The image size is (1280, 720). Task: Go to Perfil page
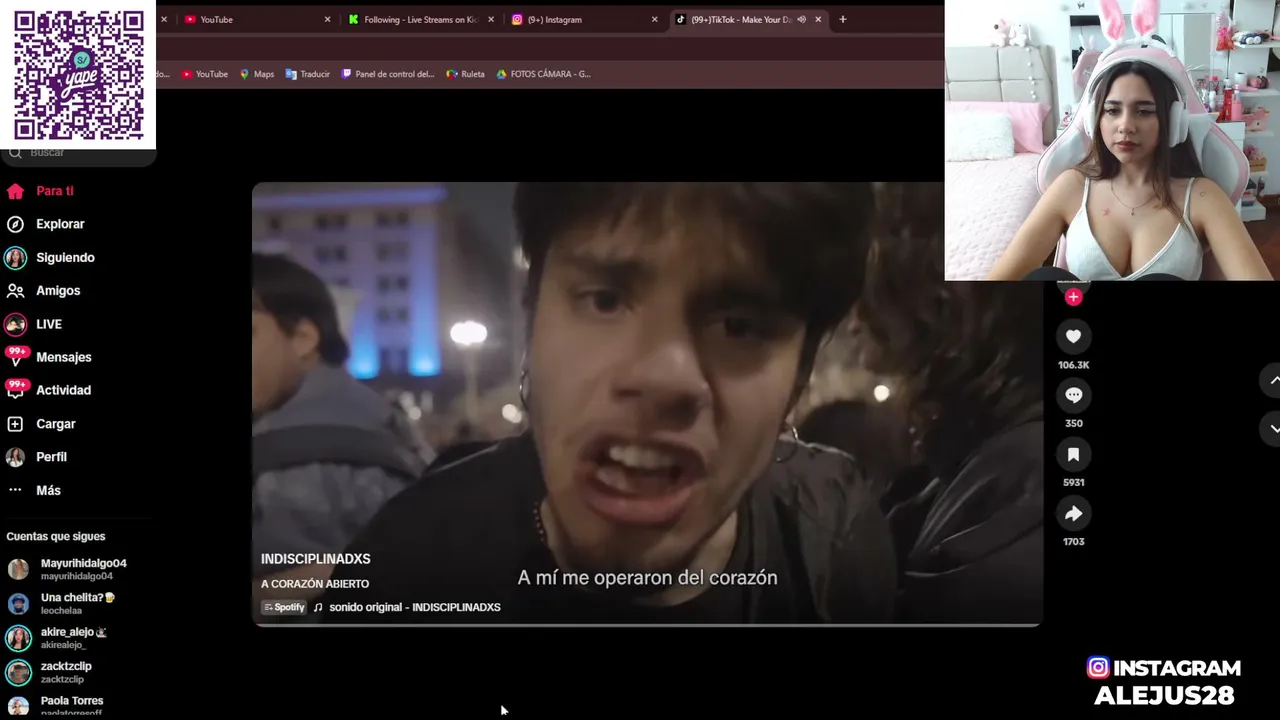(x=36, y=457)
